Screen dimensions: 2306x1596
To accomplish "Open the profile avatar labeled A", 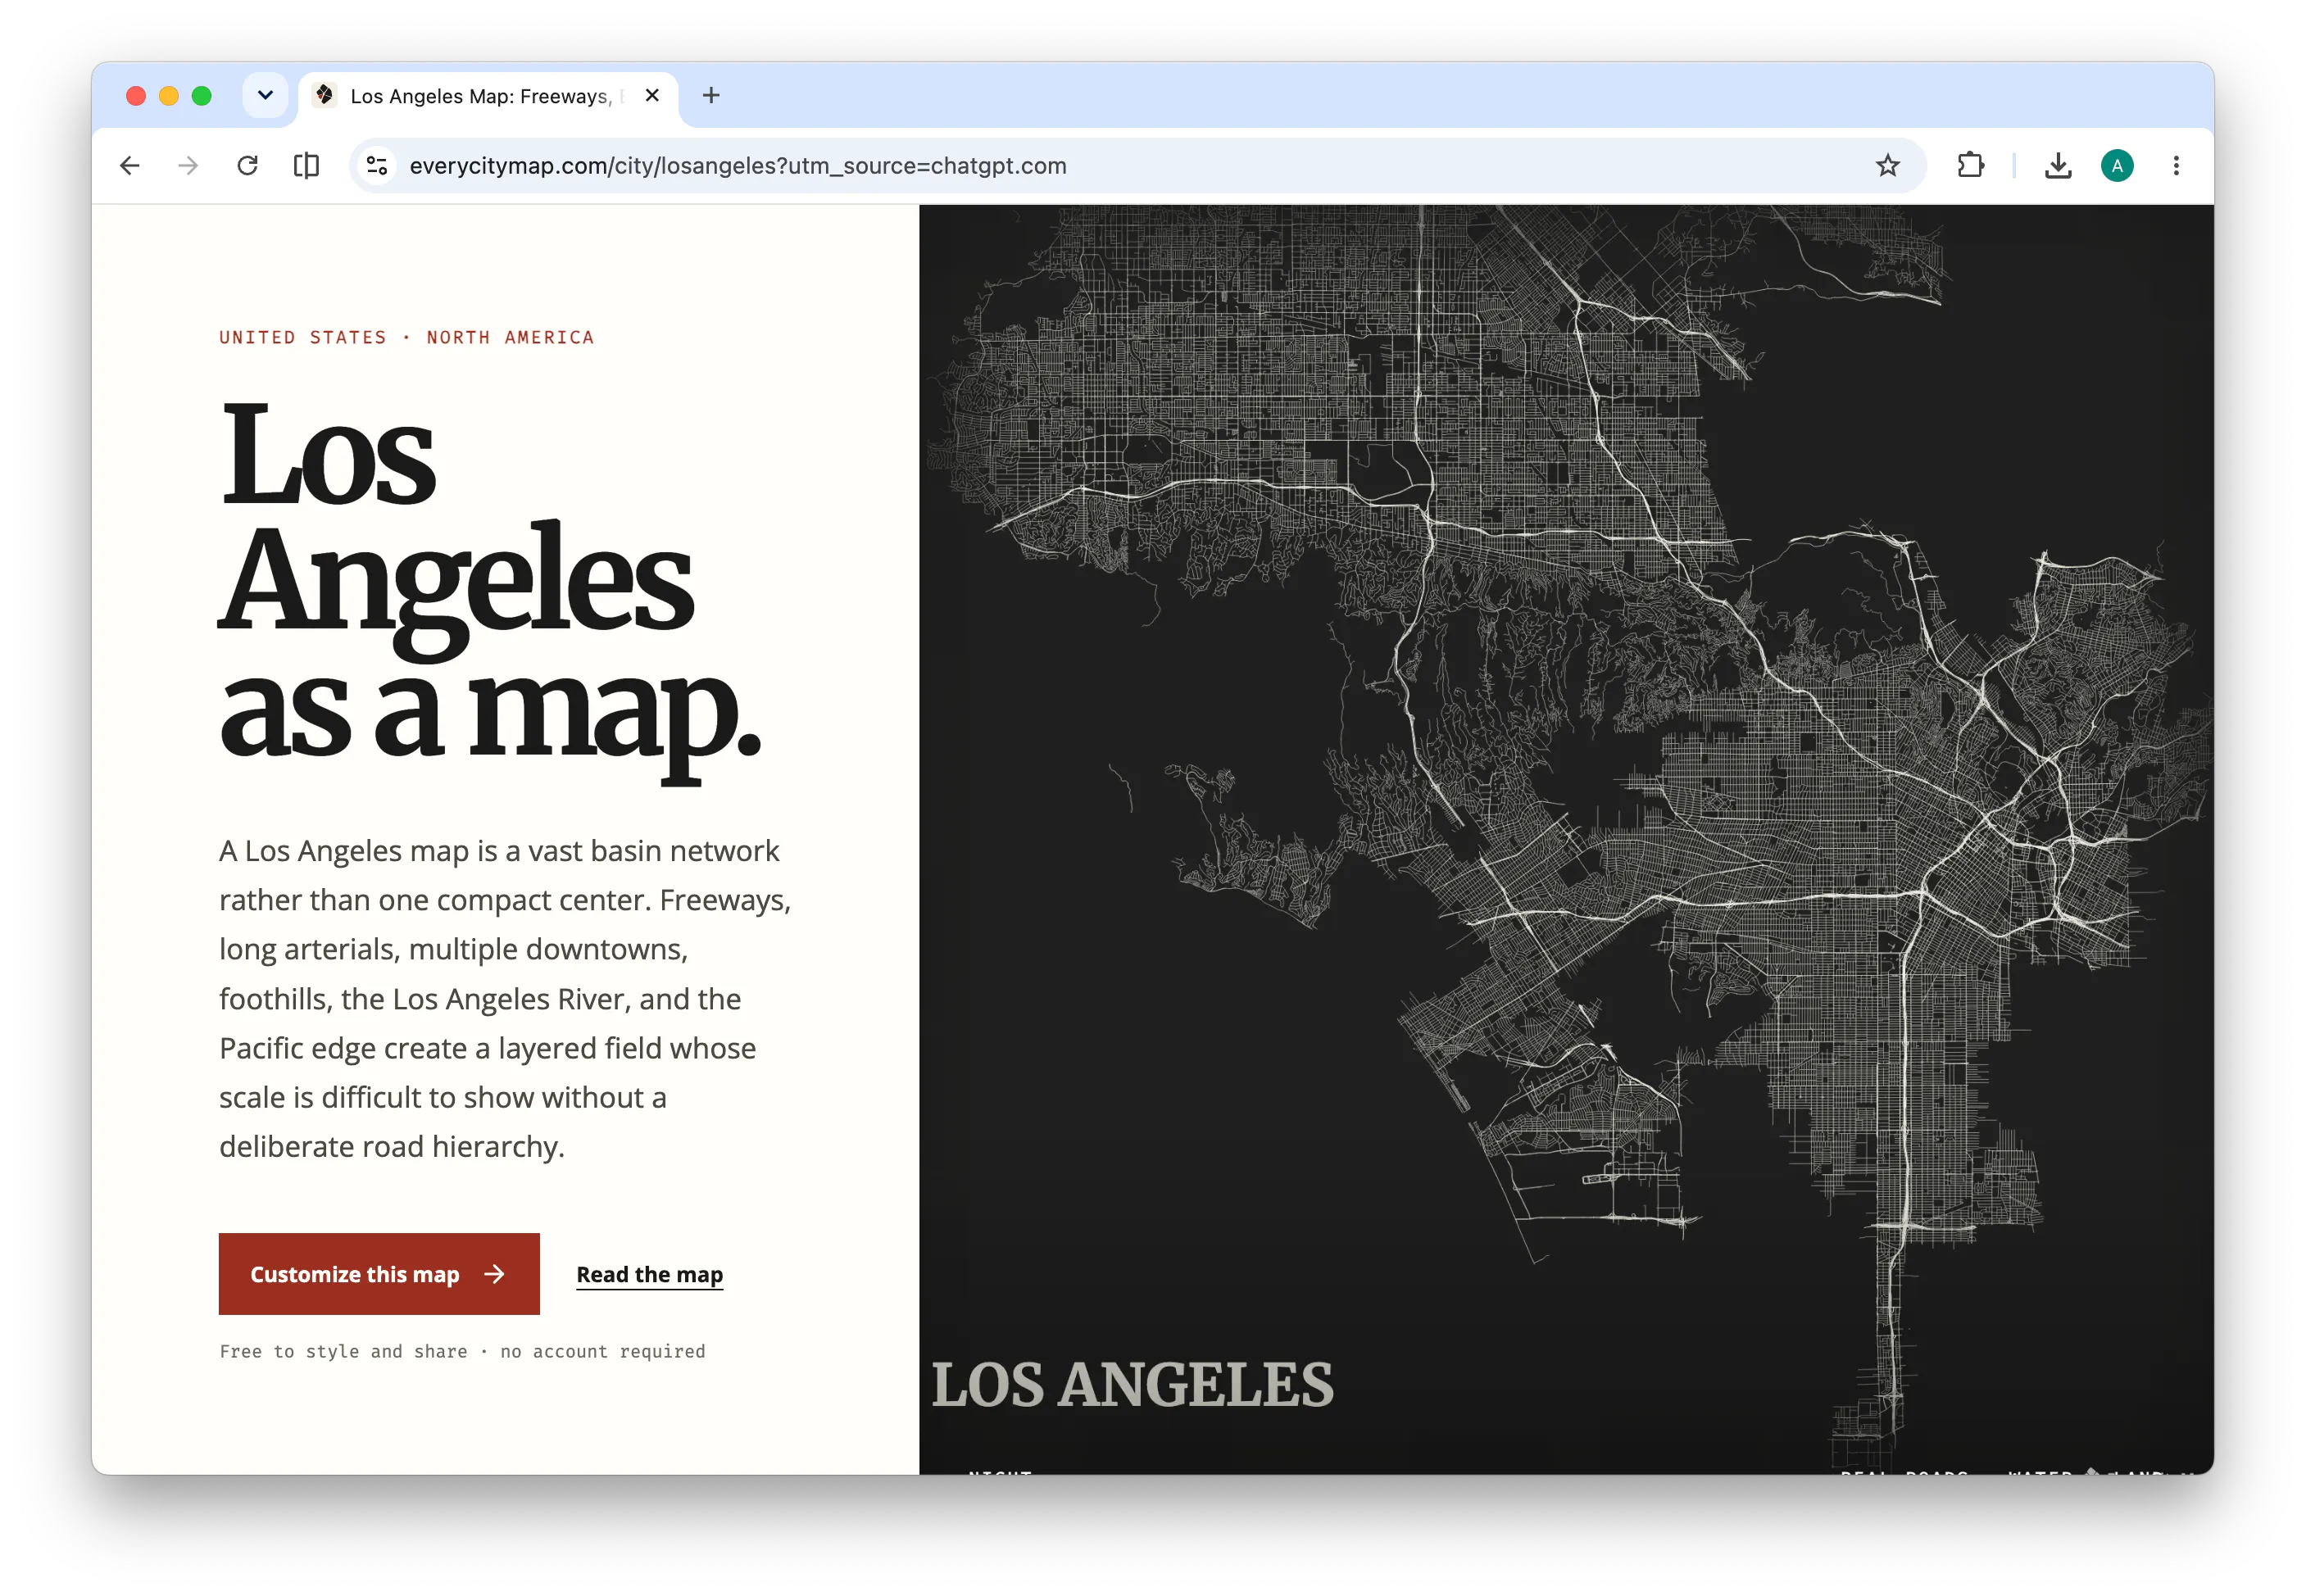I will pos(2117,166).
